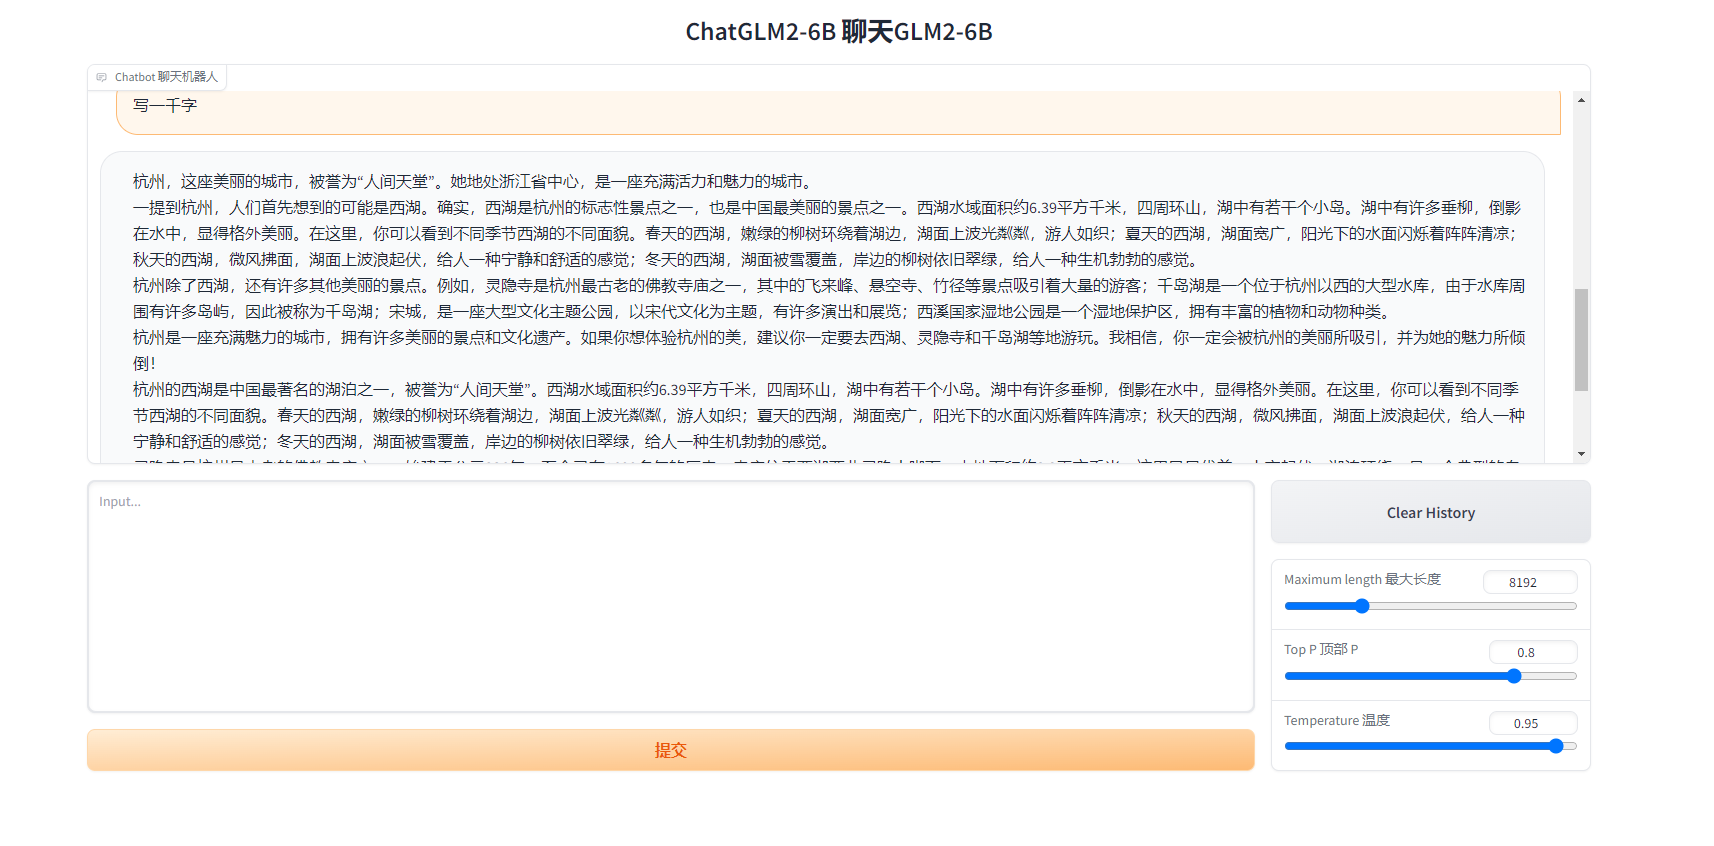Edit the Temperature value 0.95
The height and width of the screenshot is (846, 1714).
coord(1532,723)
